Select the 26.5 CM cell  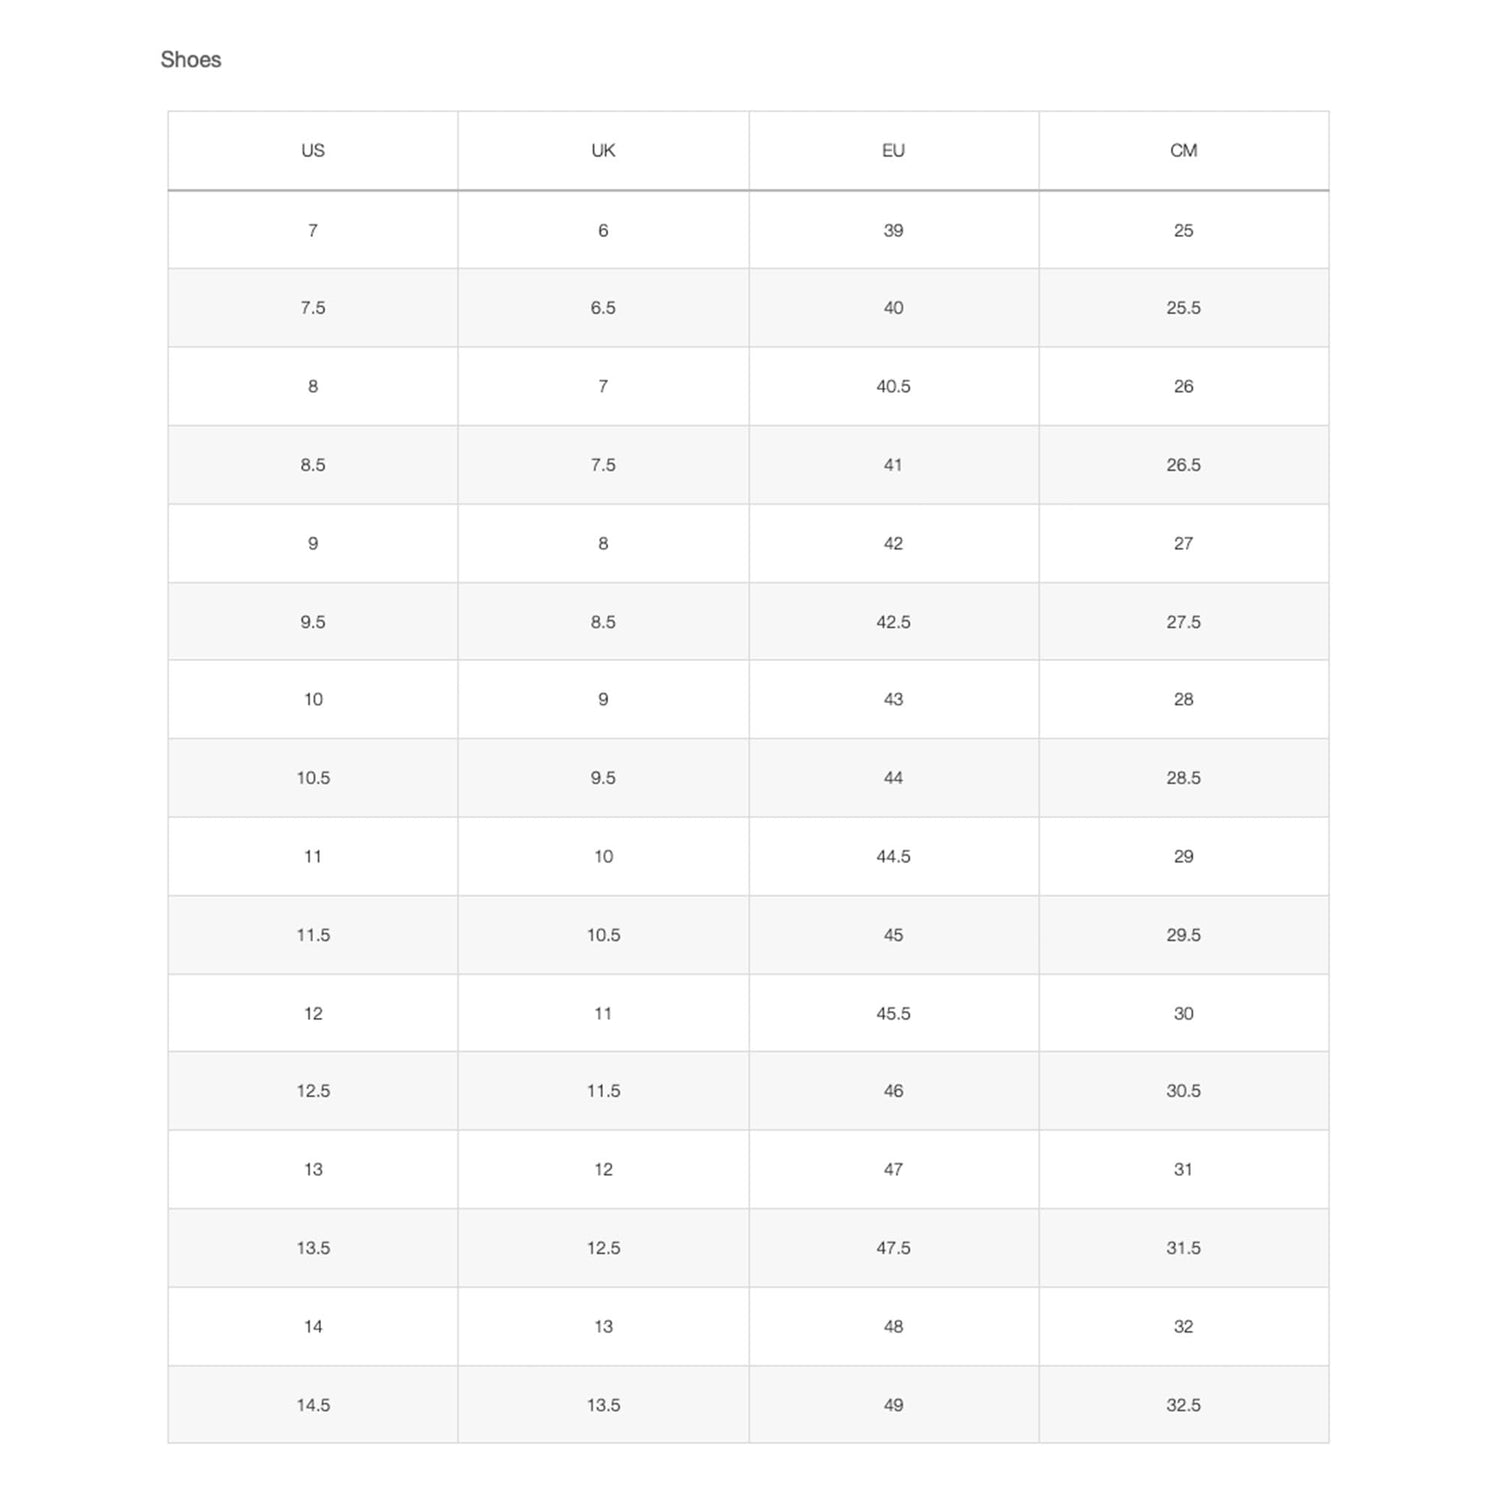click(1183, 465)
